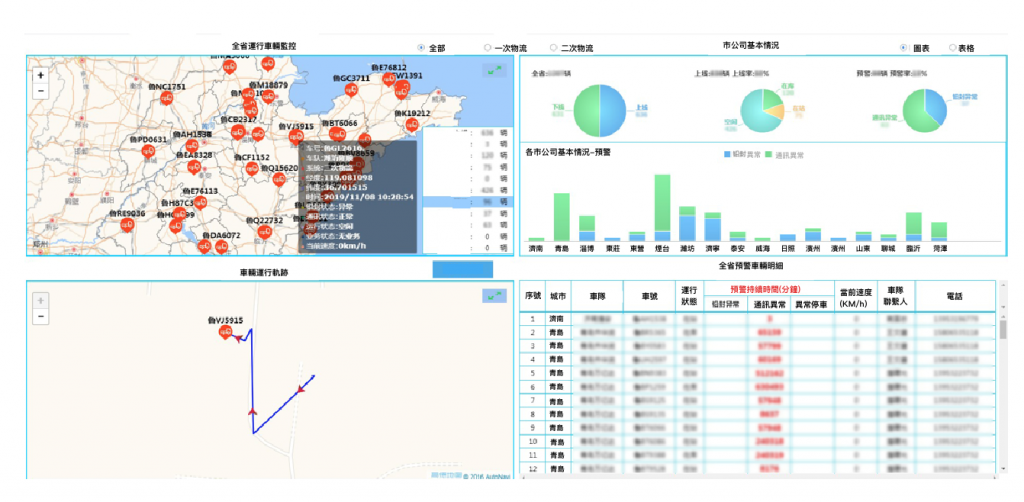
Task: Zoom out on the vehicle track map
Action: coord(41,316)
